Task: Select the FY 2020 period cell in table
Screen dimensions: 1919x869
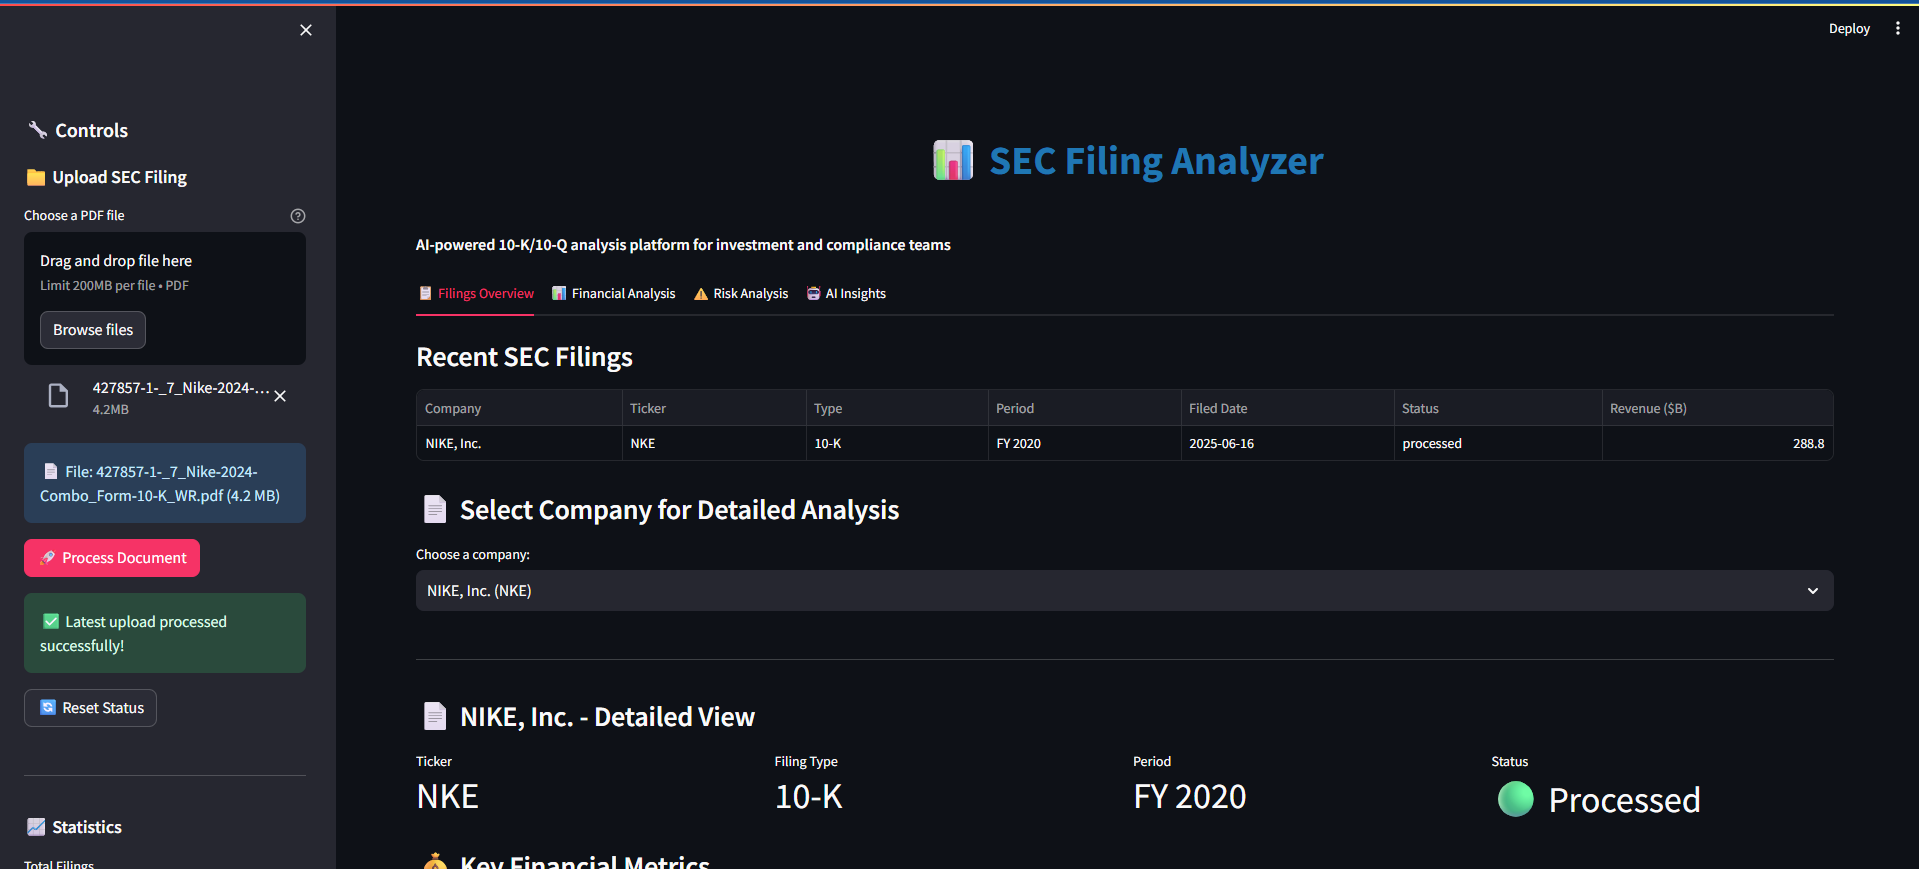Action: coord(1084,444)
